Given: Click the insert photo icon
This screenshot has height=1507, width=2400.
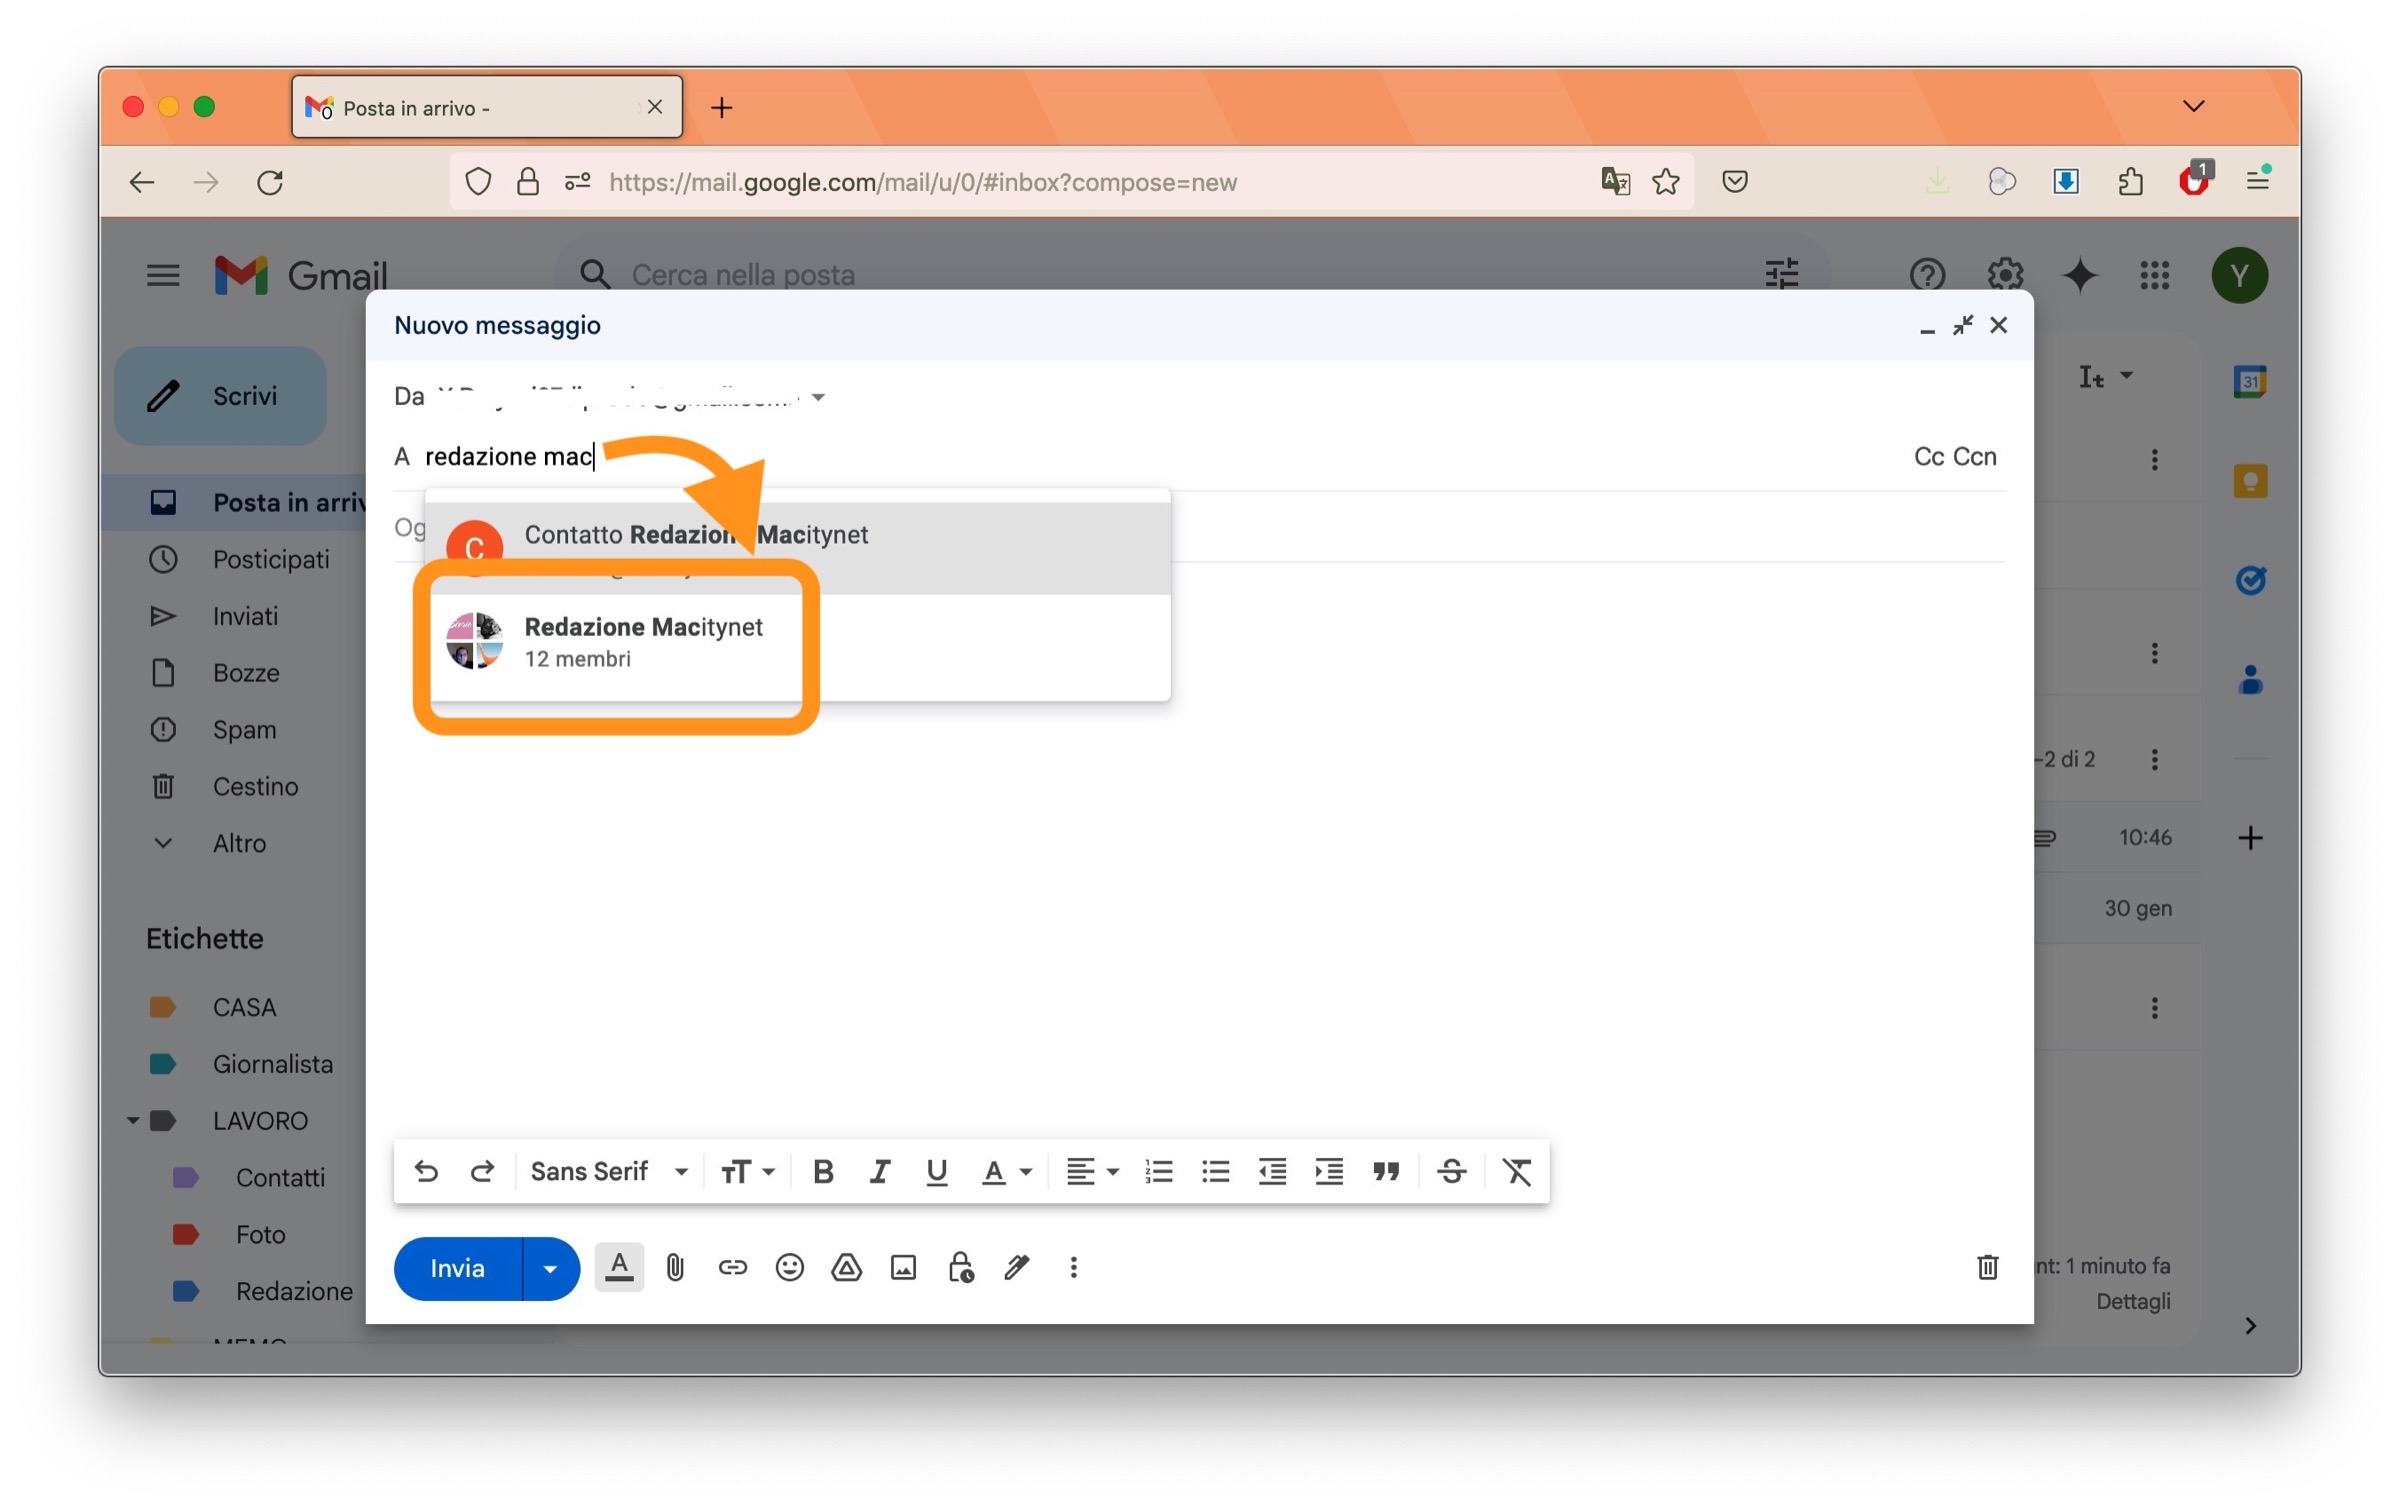Looking at the screenshot, I should 903,1268.
